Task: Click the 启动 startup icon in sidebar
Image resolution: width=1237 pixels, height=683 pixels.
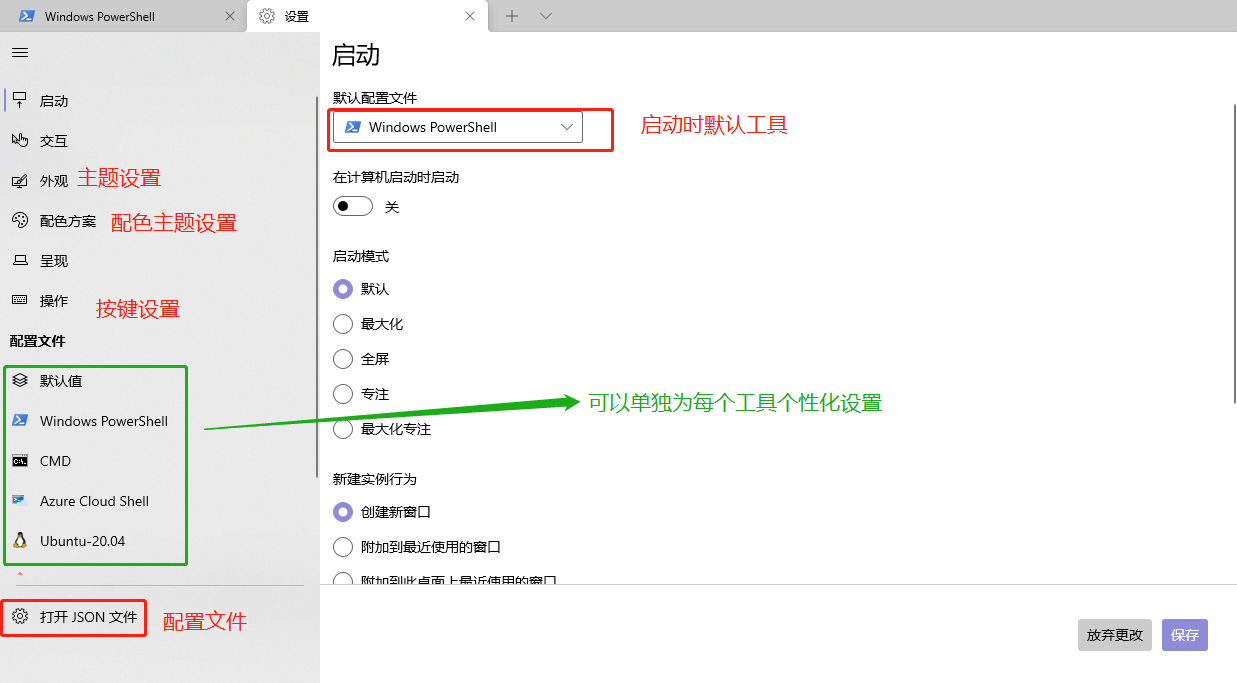Action: (x=20, y=101)
